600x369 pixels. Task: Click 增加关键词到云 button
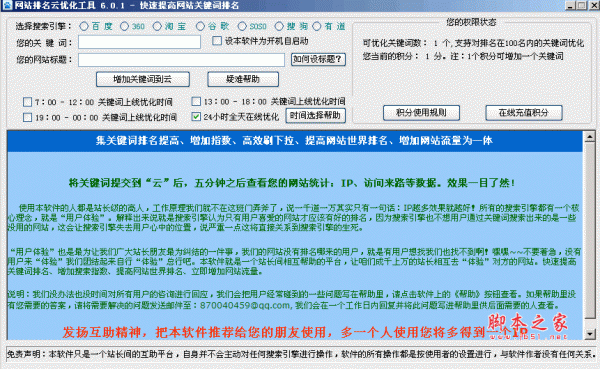(x=143, y=79)
